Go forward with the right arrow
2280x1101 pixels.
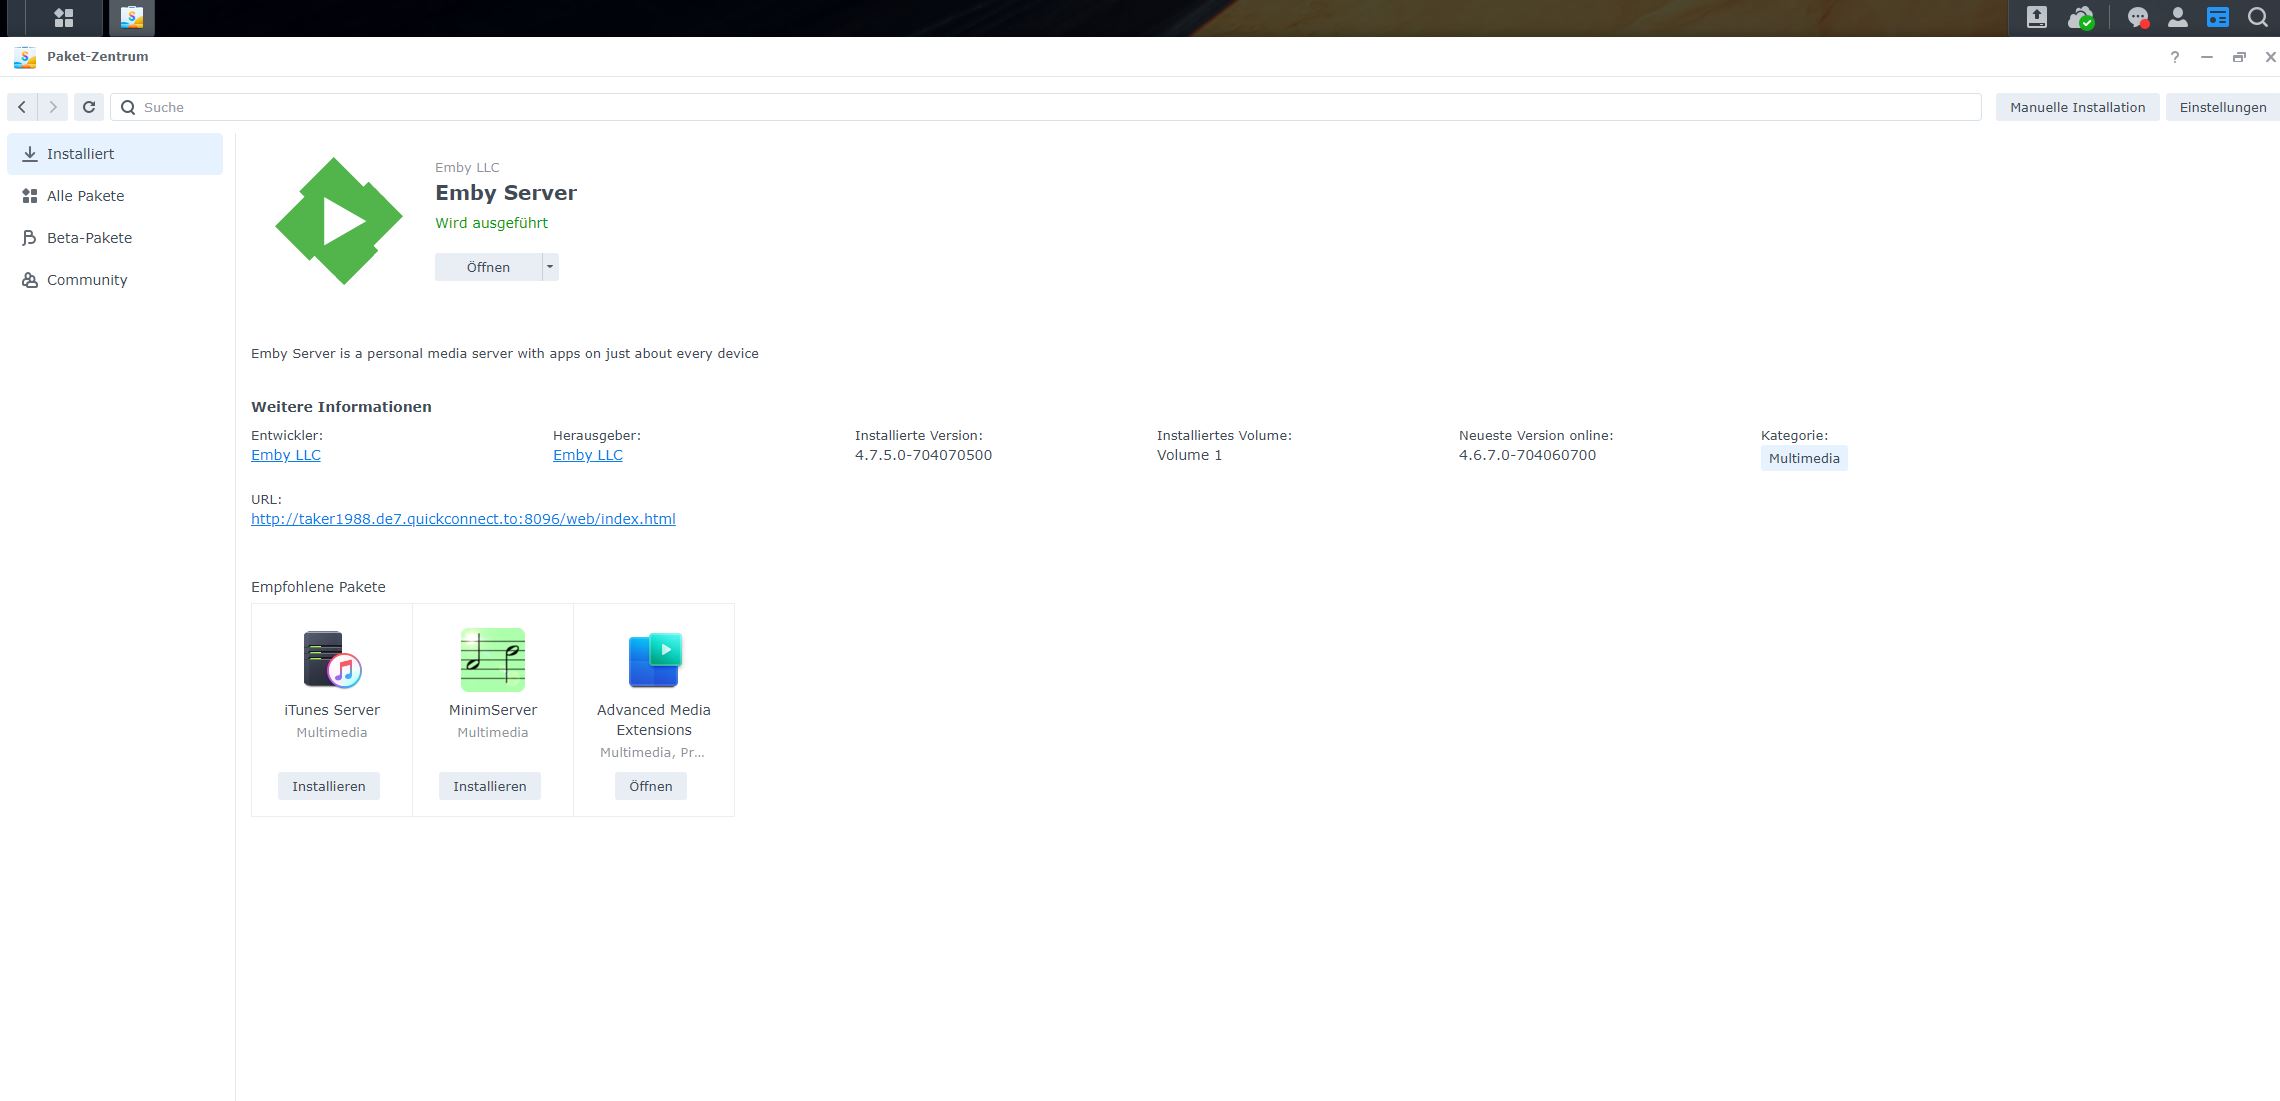pyautogui.click(x=53, y=107)
